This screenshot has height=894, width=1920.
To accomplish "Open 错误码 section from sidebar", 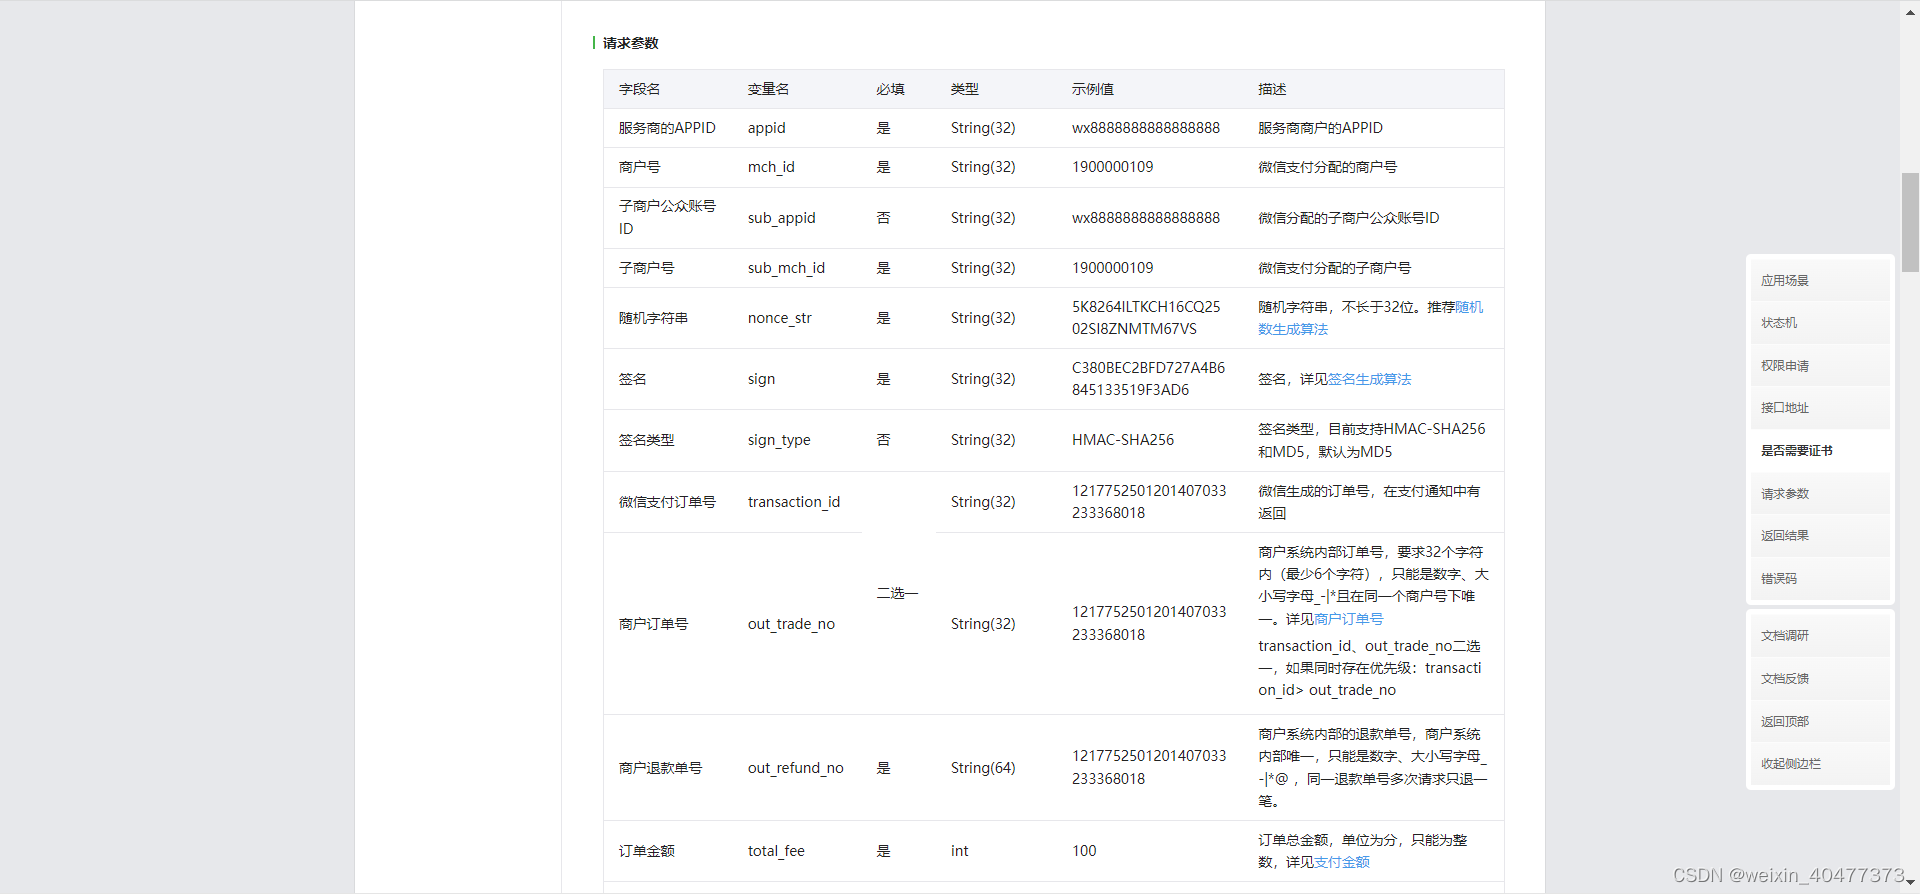I will (x=1819, y=579).
